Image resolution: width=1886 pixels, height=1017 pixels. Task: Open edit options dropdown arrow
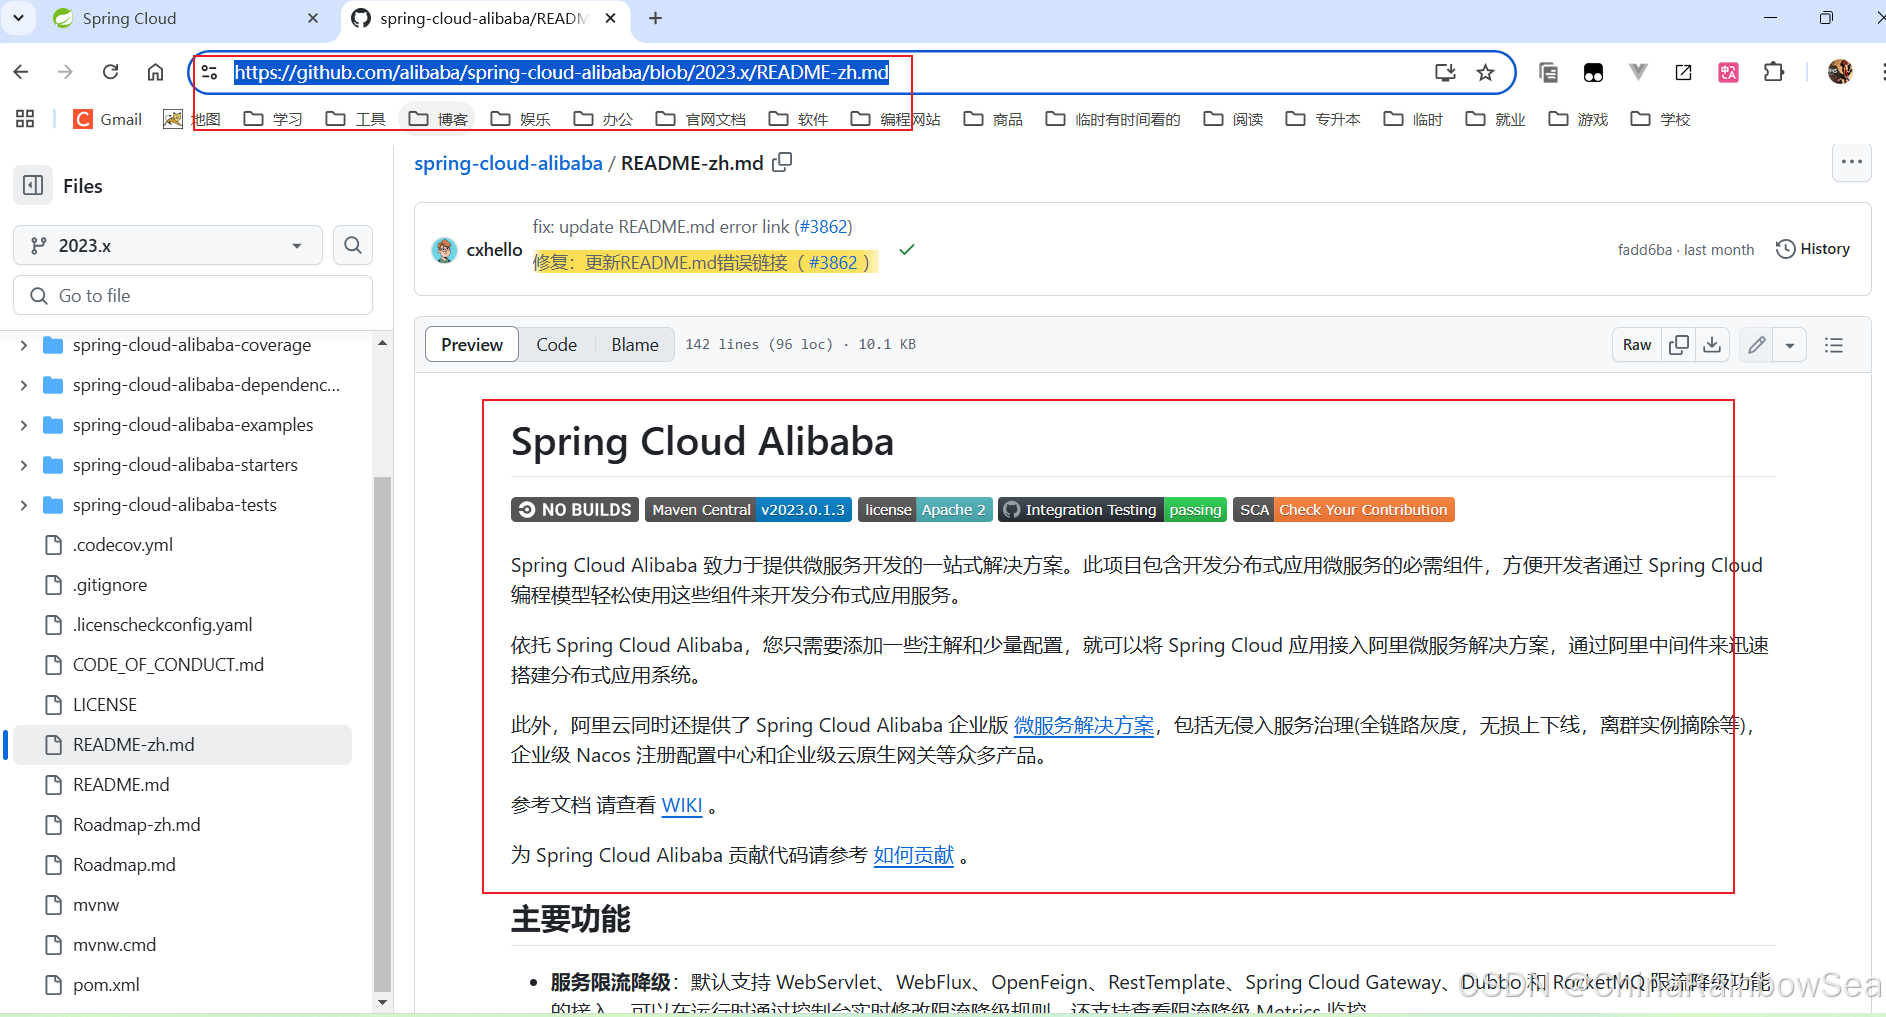tap(1790, 345)
